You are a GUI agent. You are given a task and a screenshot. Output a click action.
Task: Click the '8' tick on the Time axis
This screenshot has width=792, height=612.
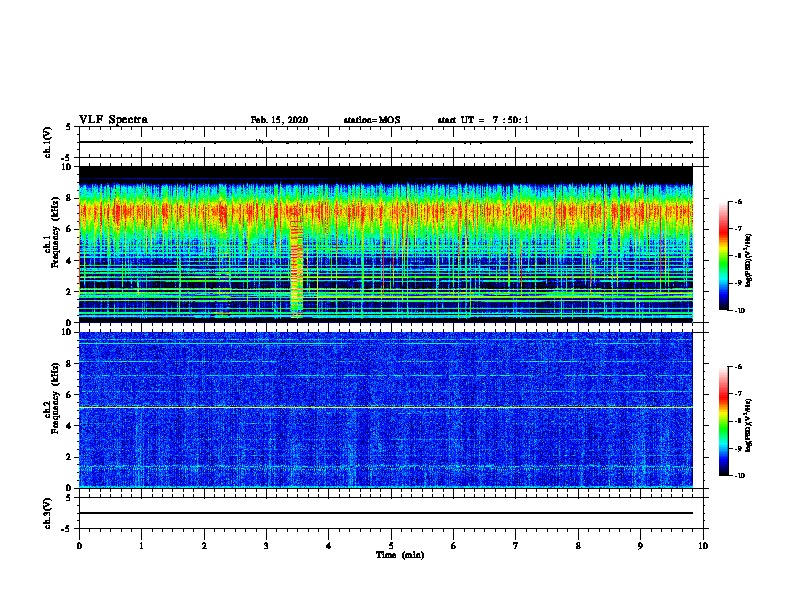tap(578, 546)
